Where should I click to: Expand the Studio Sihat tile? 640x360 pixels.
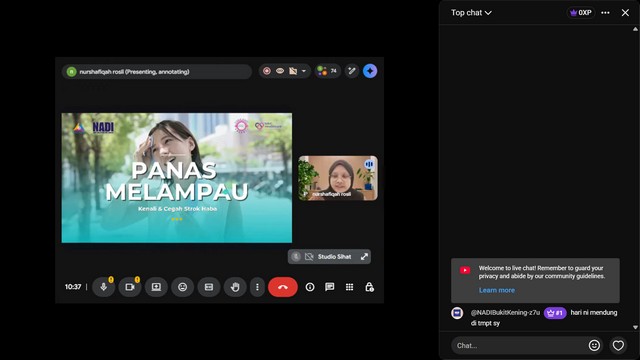[x=364, y=257]
